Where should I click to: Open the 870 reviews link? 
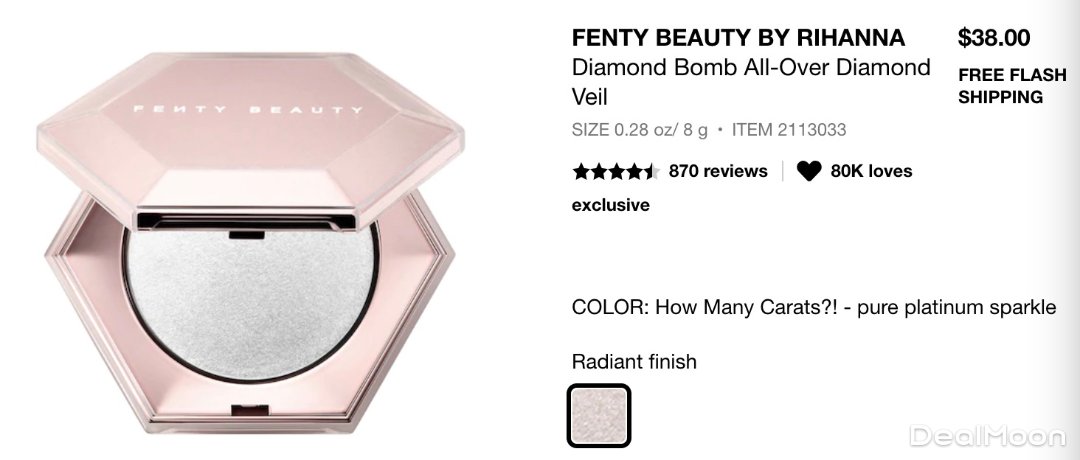pos(718,171)
